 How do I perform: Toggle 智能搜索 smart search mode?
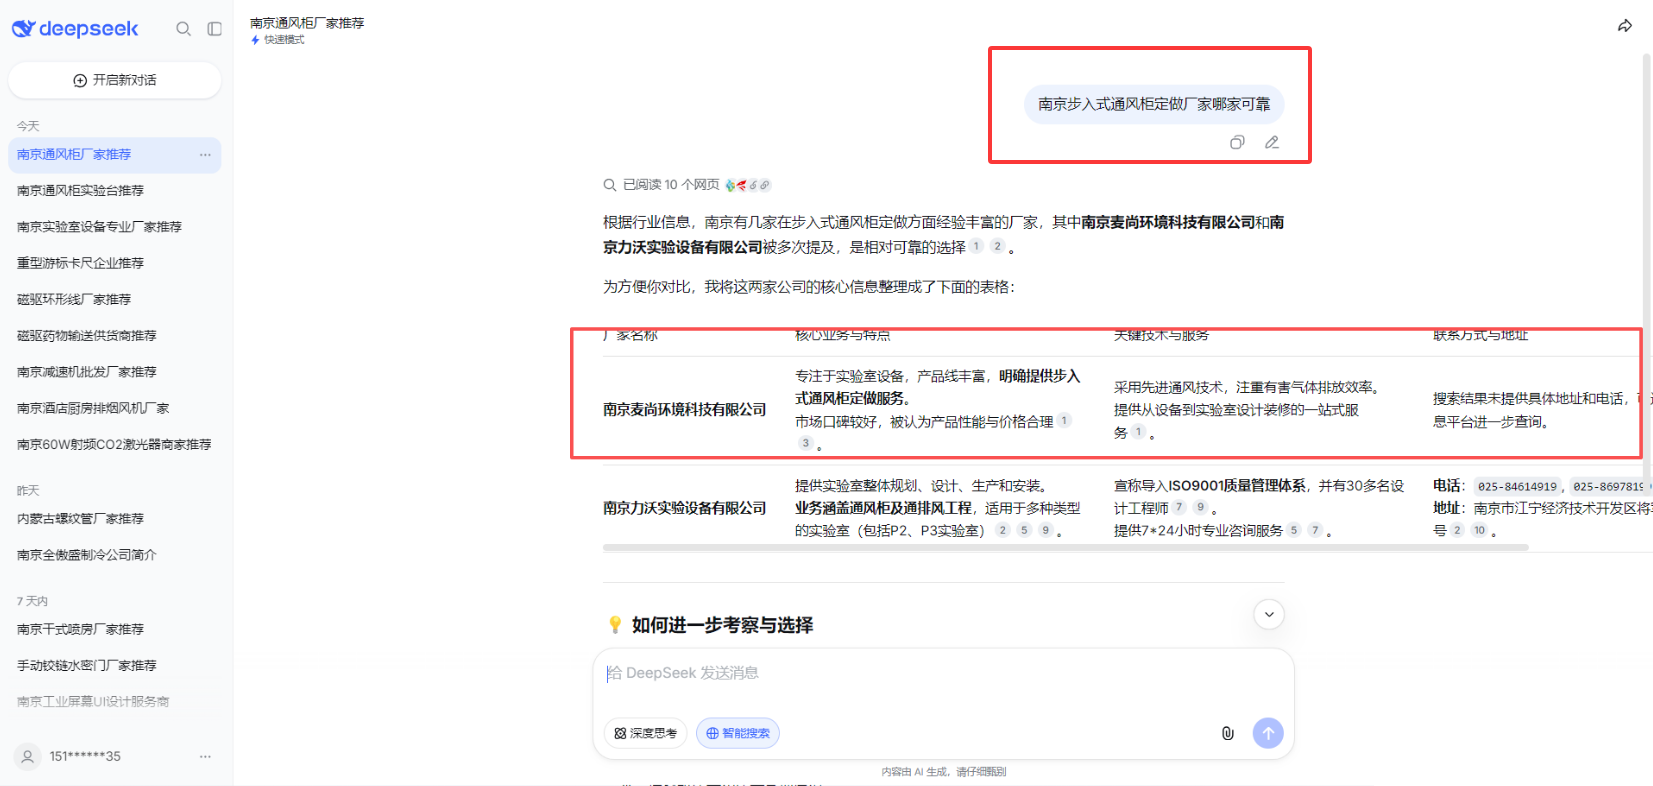[x=738, y=733]
